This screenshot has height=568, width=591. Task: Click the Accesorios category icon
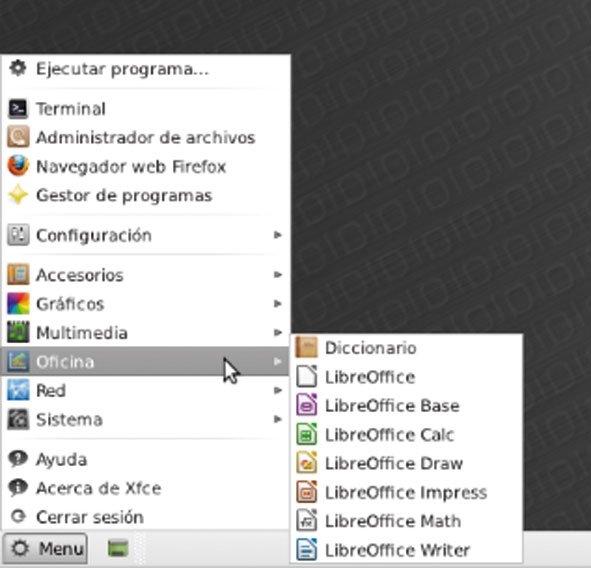(x=18, y=275)
